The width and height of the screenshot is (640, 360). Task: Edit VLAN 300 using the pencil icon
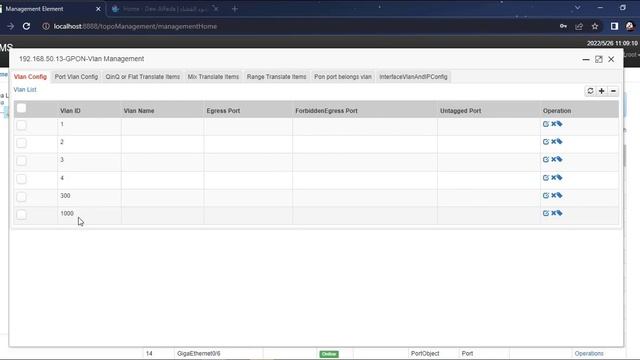click(546, 196)
